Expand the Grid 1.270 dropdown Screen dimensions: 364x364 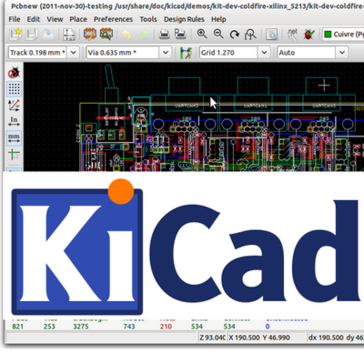coord(264,53)
